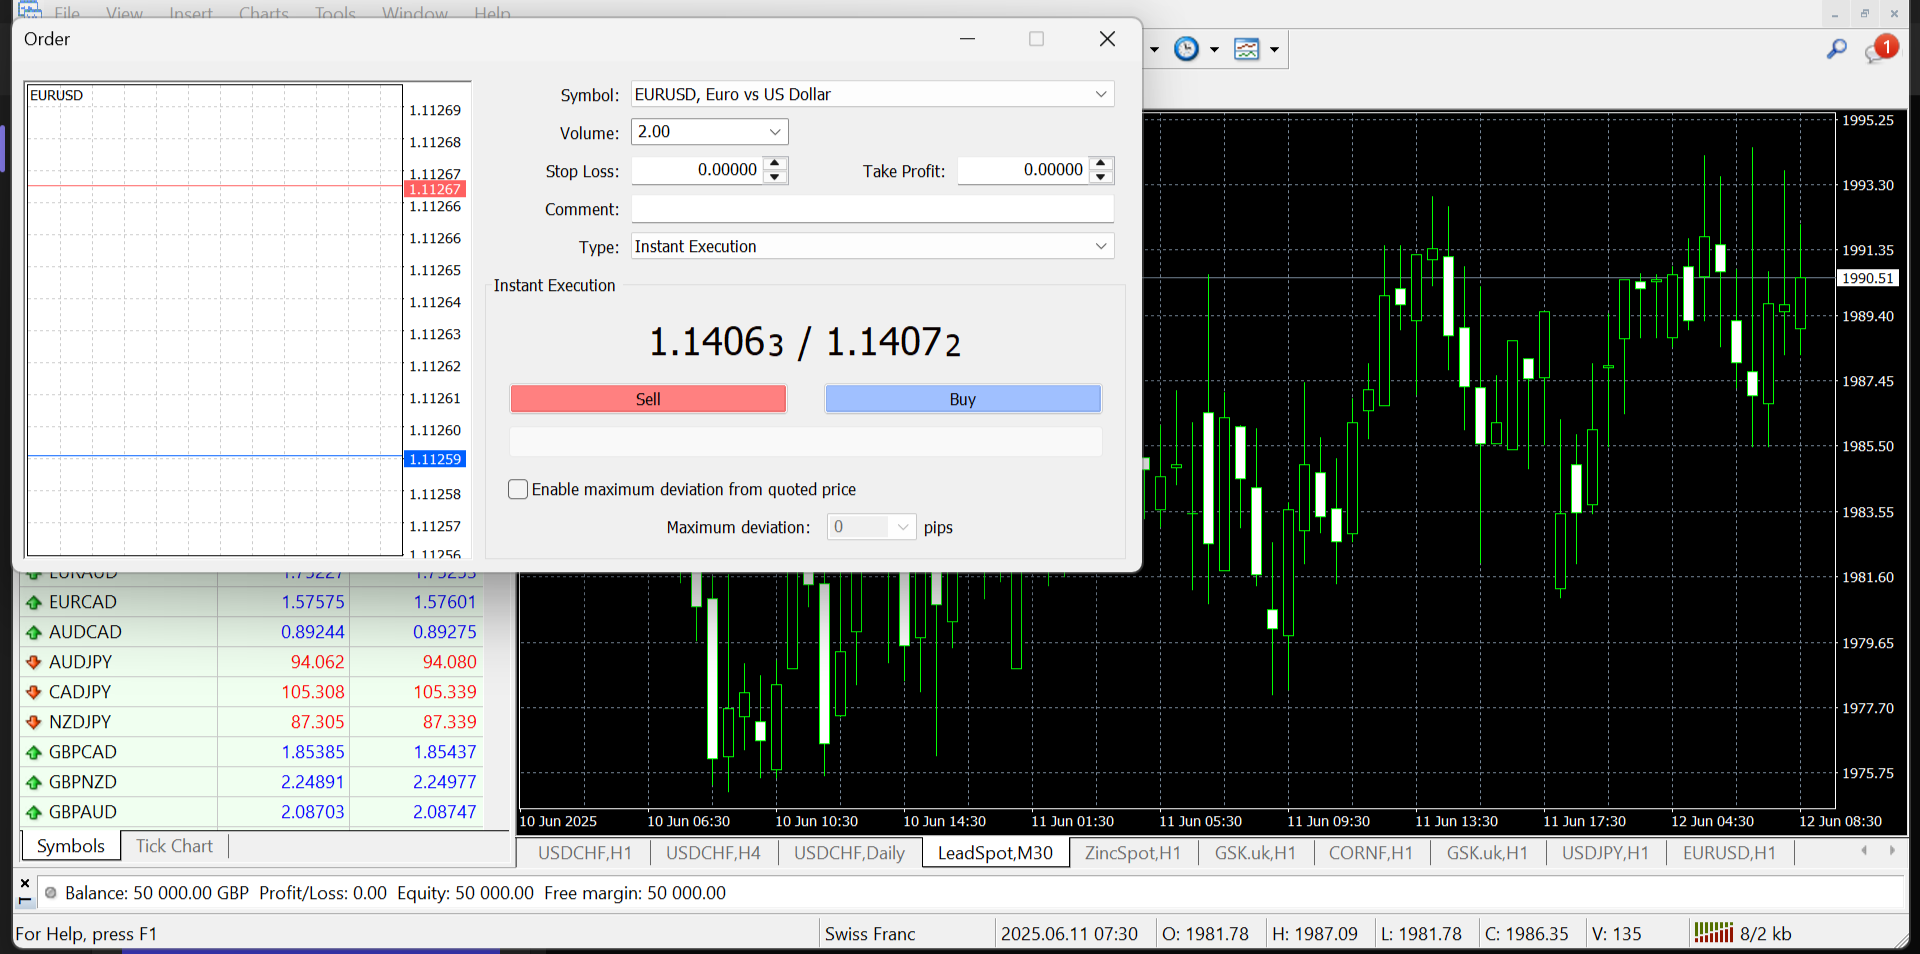
Task: Click the Stop Loss value field
Action: pos(697,170)
